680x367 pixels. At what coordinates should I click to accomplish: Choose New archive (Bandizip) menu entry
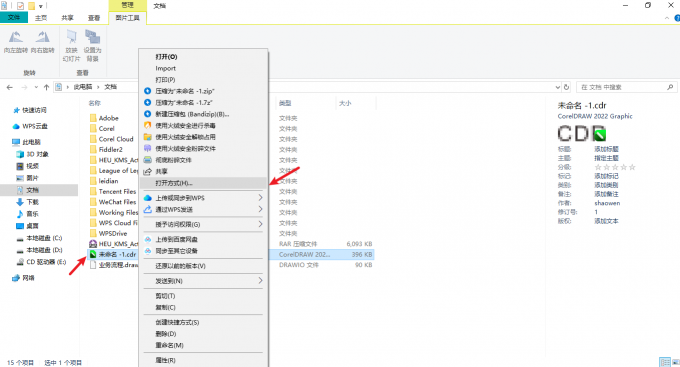203,114
